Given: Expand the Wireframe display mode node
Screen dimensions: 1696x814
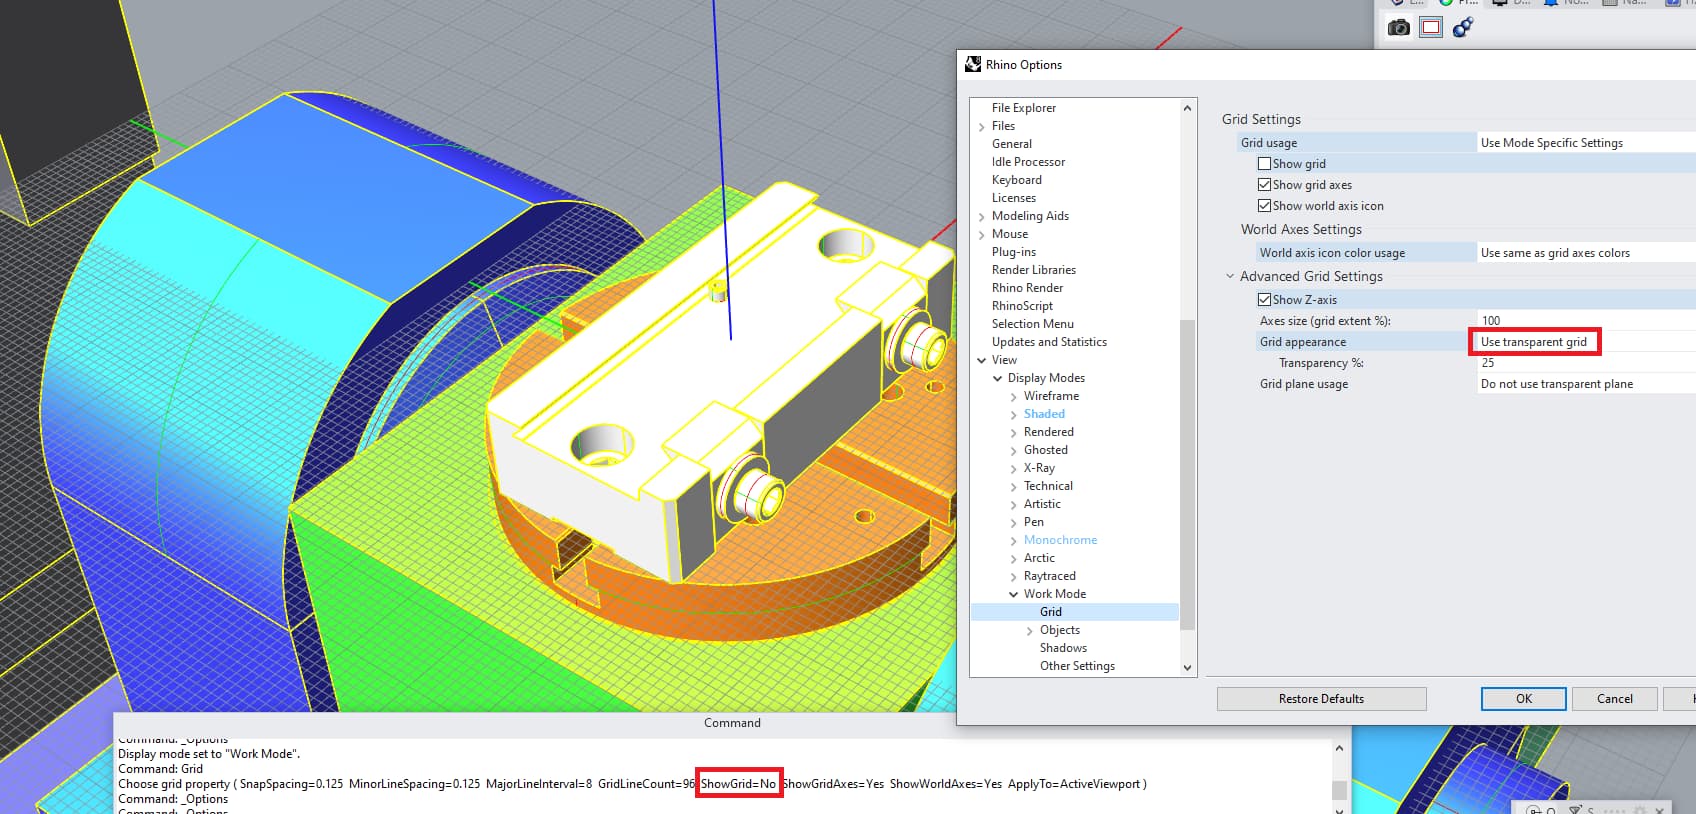Looking at the screenshot, I should 1013,397.
